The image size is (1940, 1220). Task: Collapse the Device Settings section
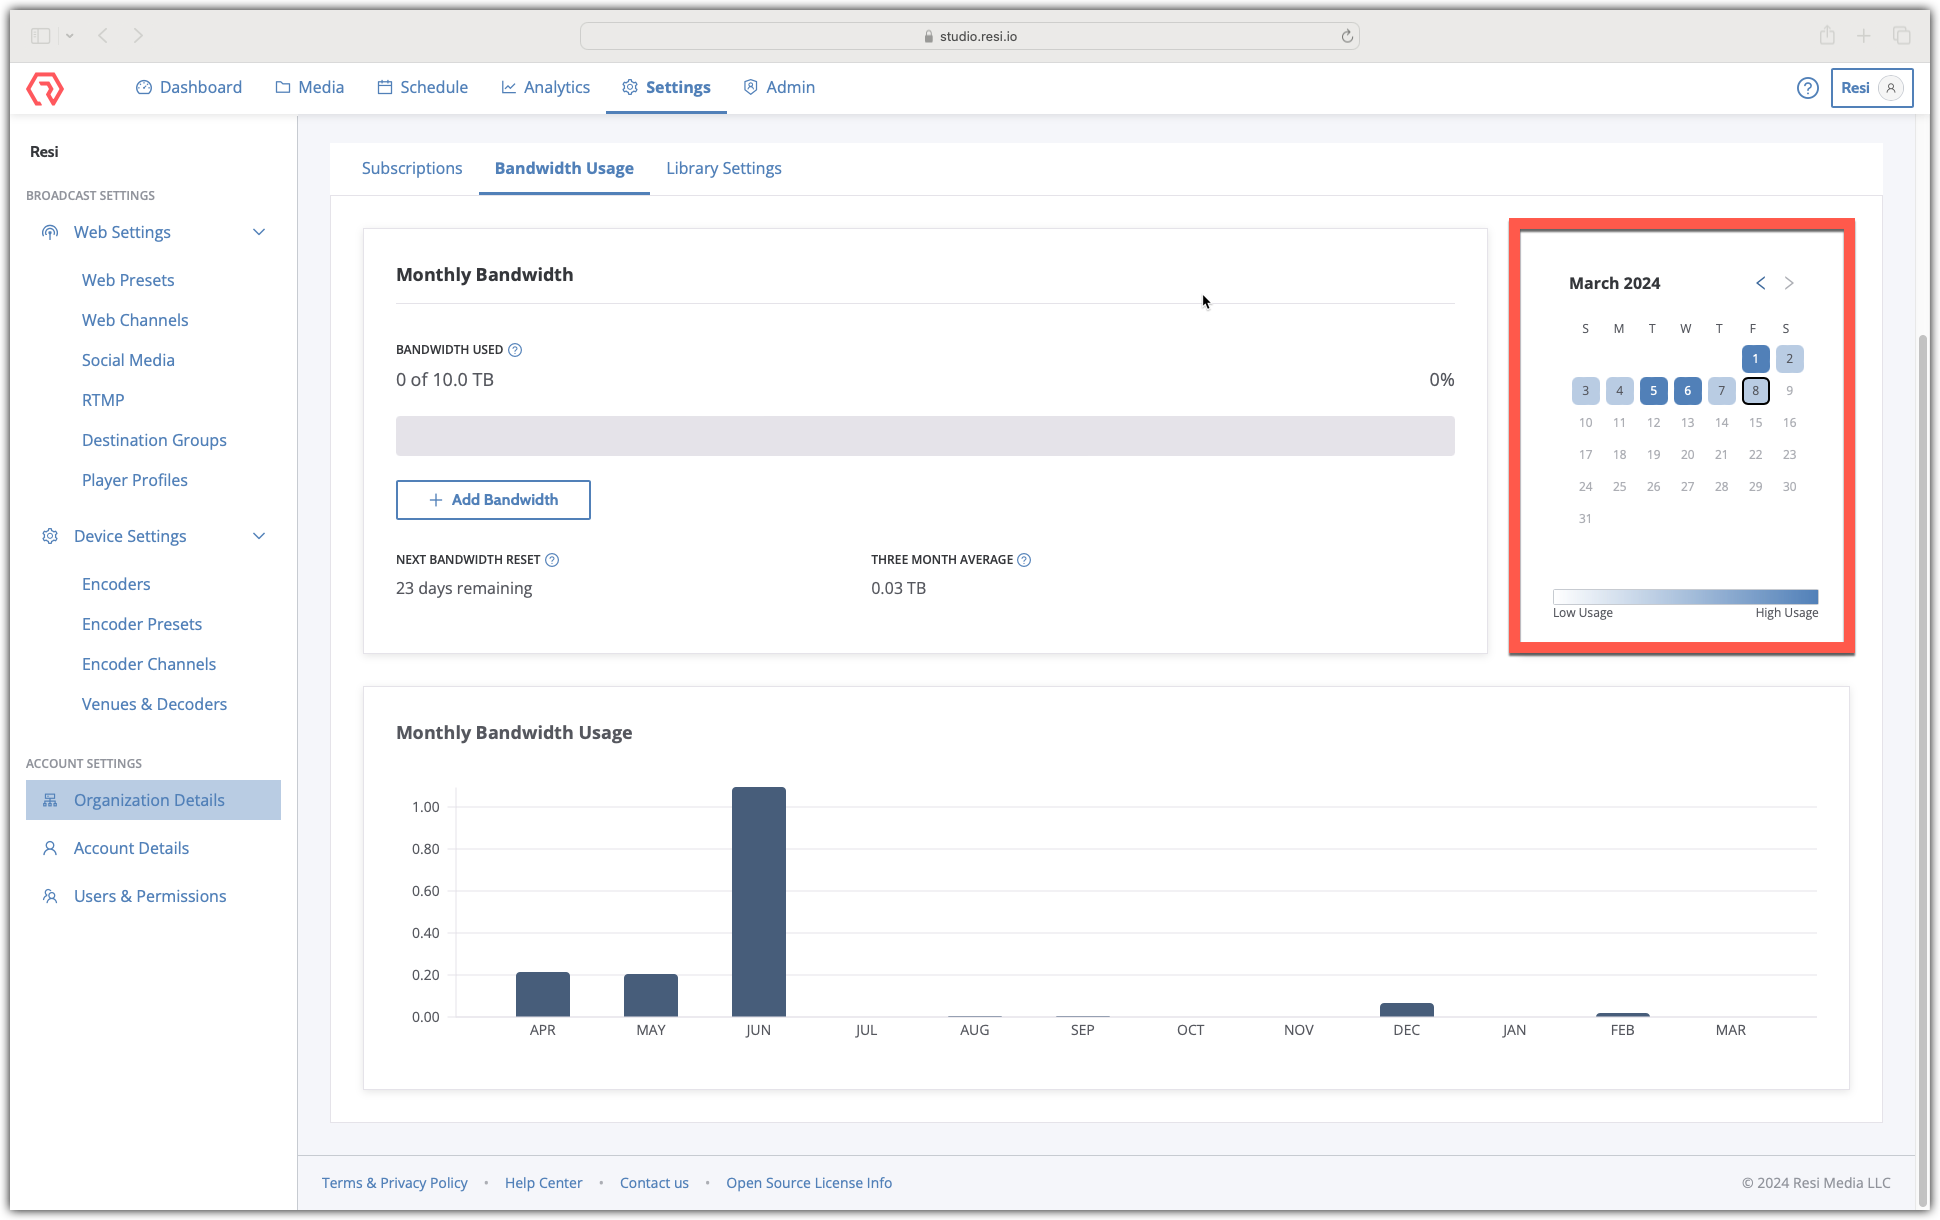pyautogui.click(x=259, y=536)
